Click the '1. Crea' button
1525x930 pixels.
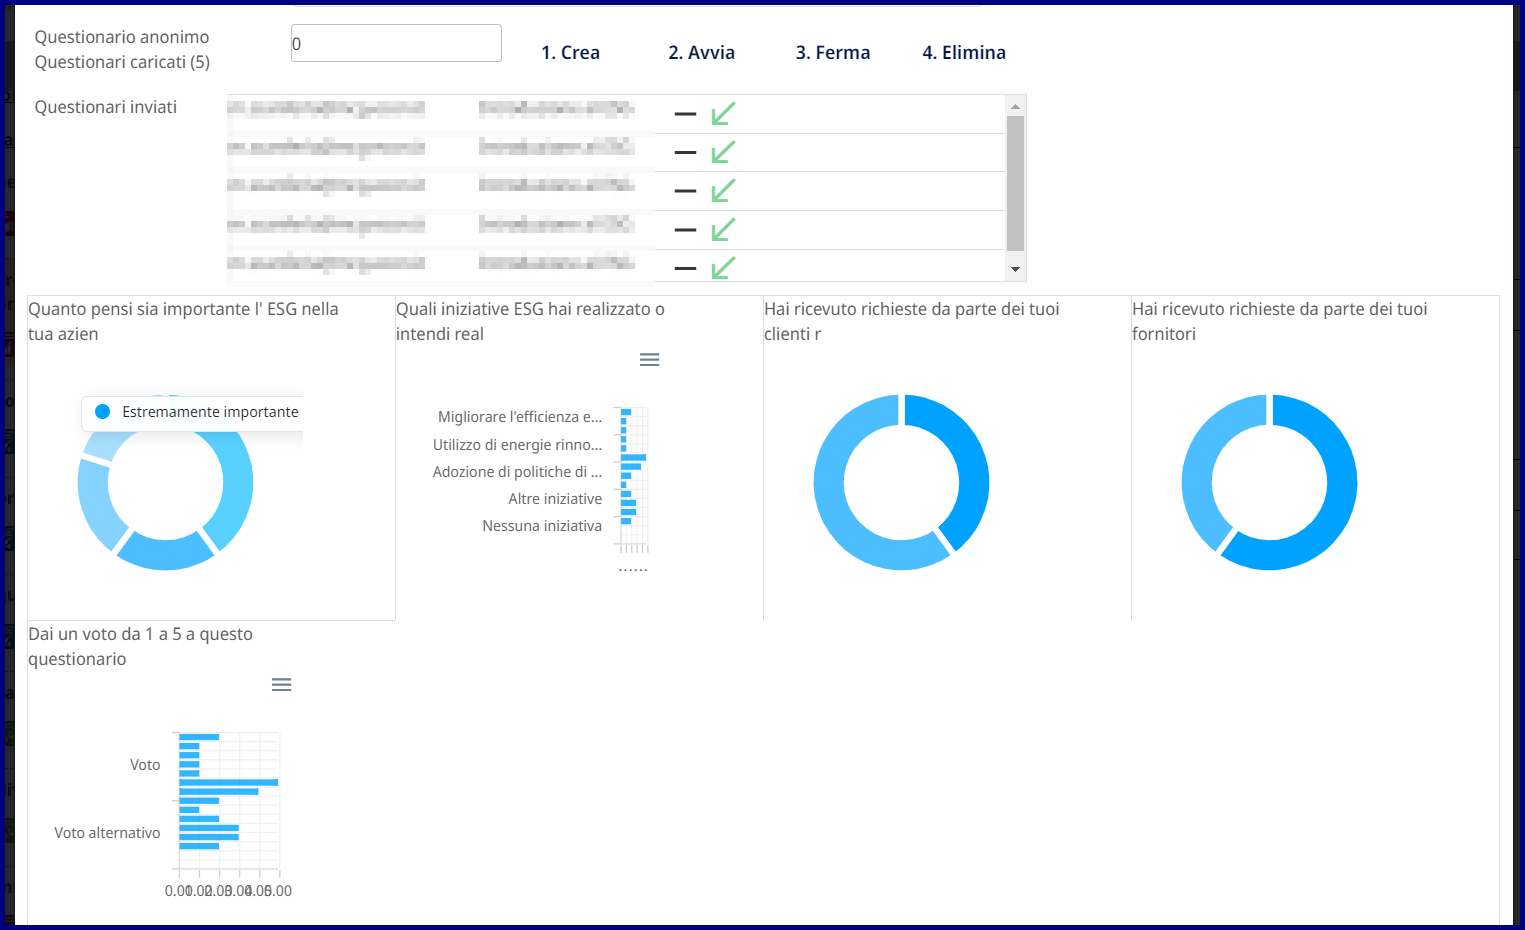coord(570,53)
